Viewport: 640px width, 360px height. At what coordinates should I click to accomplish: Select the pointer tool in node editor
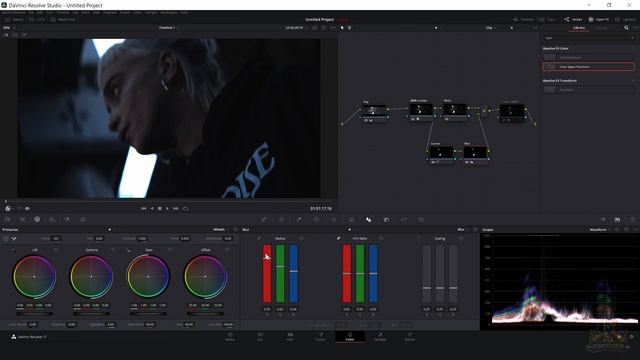(342, 28)
